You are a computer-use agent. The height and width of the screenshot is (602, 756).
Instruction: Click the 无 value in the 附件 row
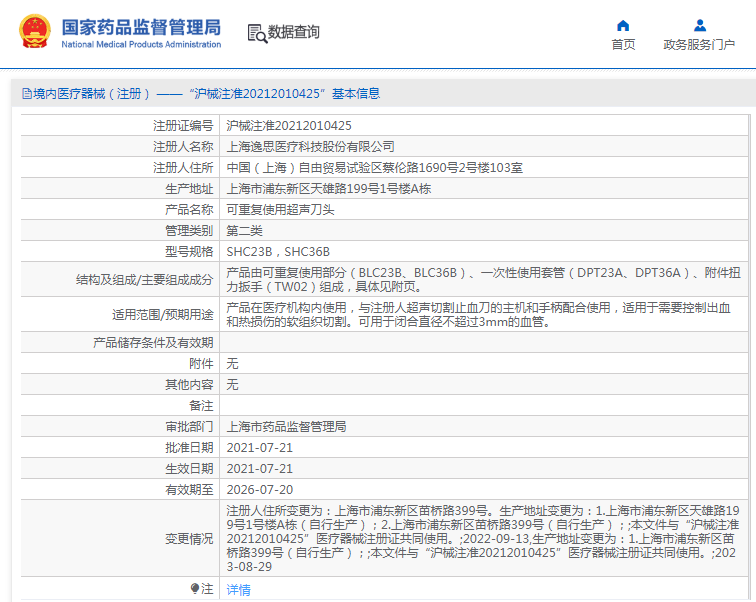click(232, 363)
